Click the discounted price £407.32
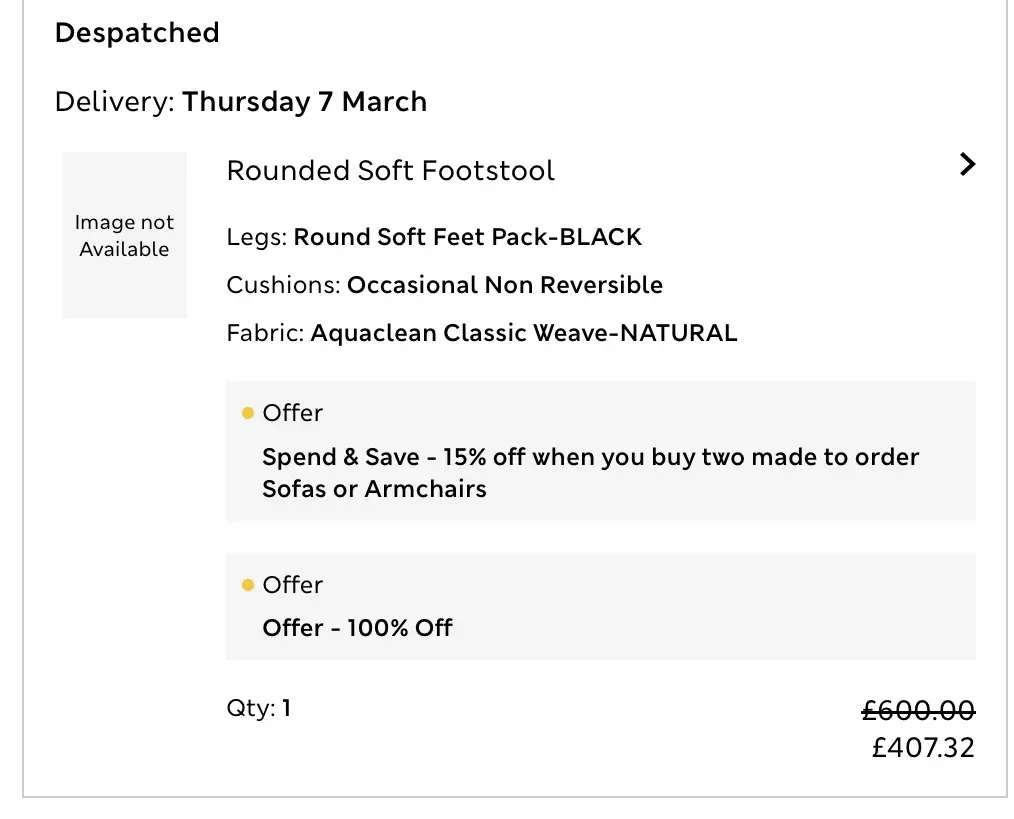The image size is (1014, 819). click(922, 748)
